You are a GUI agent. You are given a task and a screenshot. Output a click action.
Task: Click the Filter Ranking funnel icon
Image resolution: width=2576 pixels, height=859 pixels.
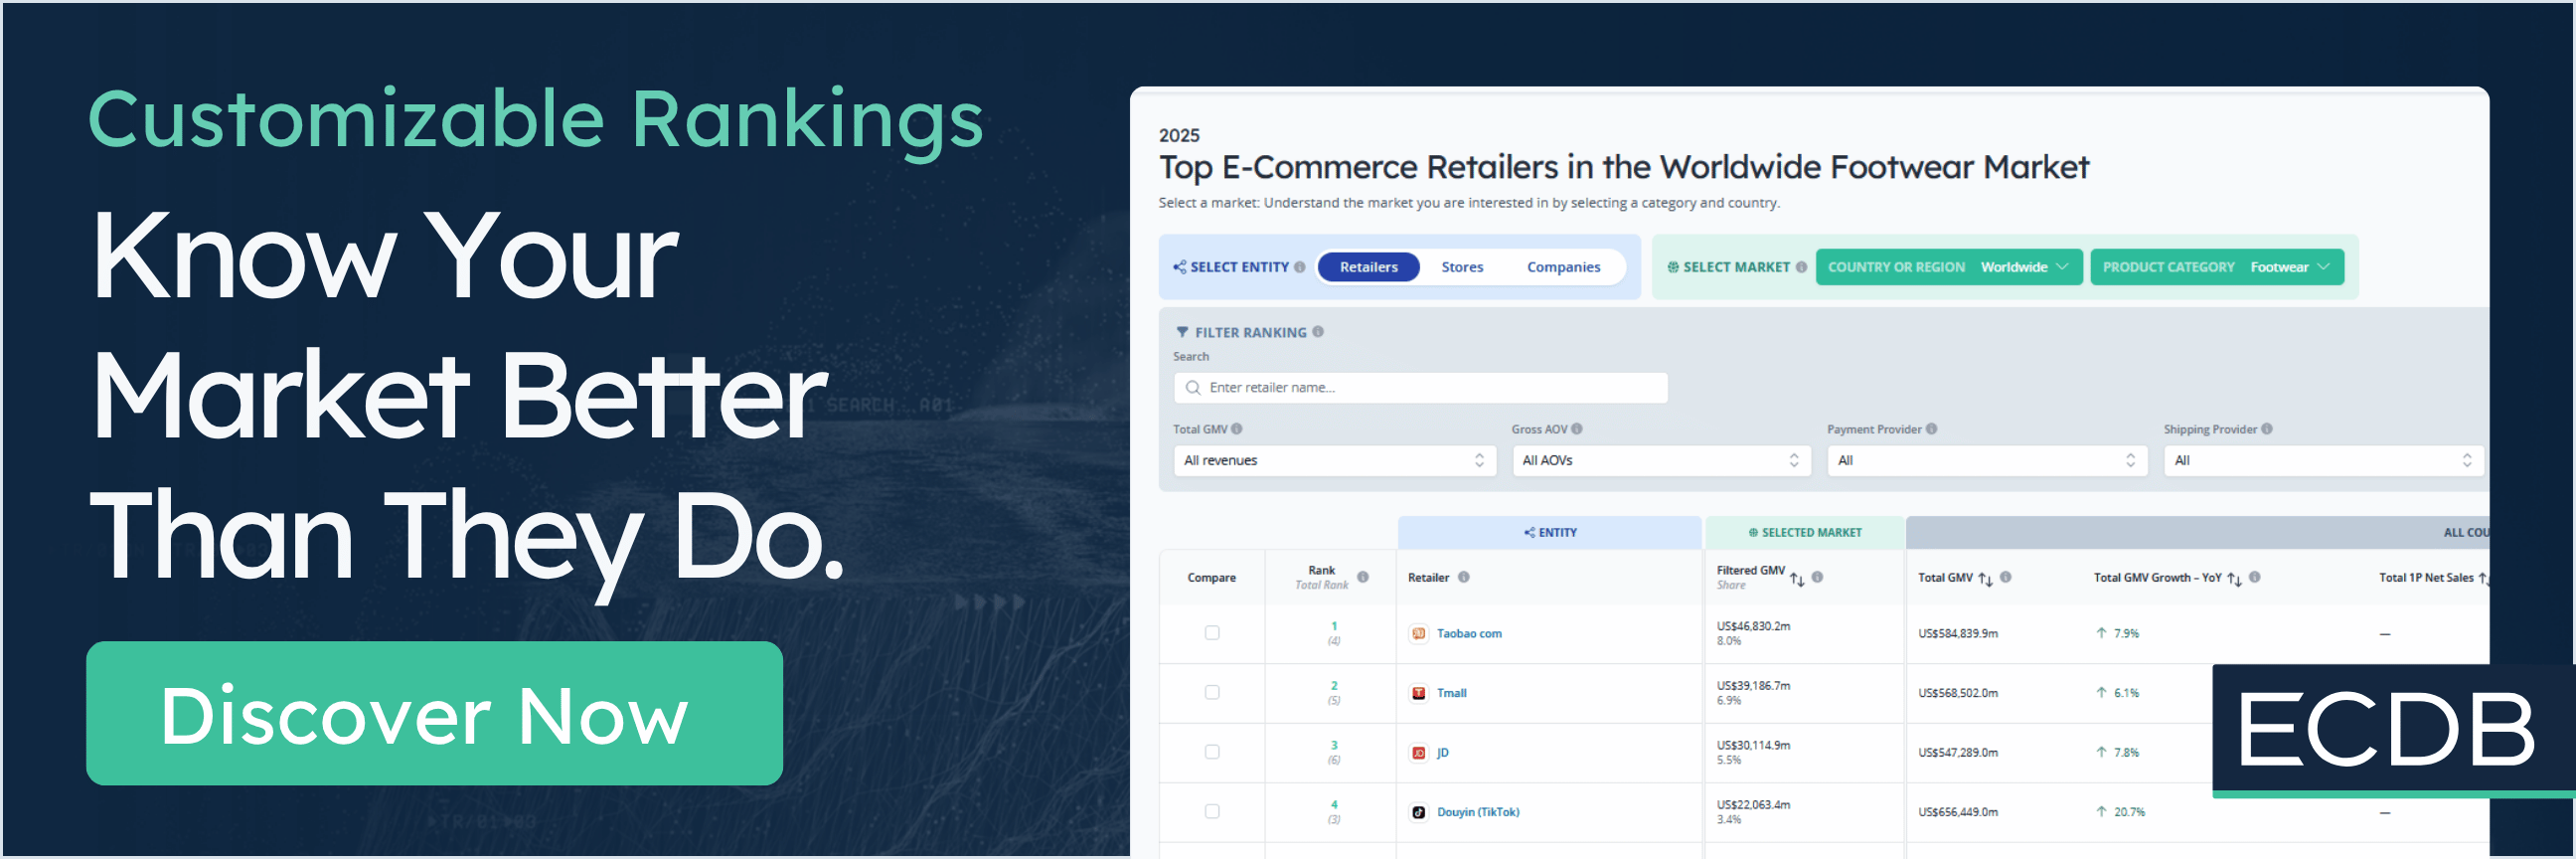[1182, 332]
